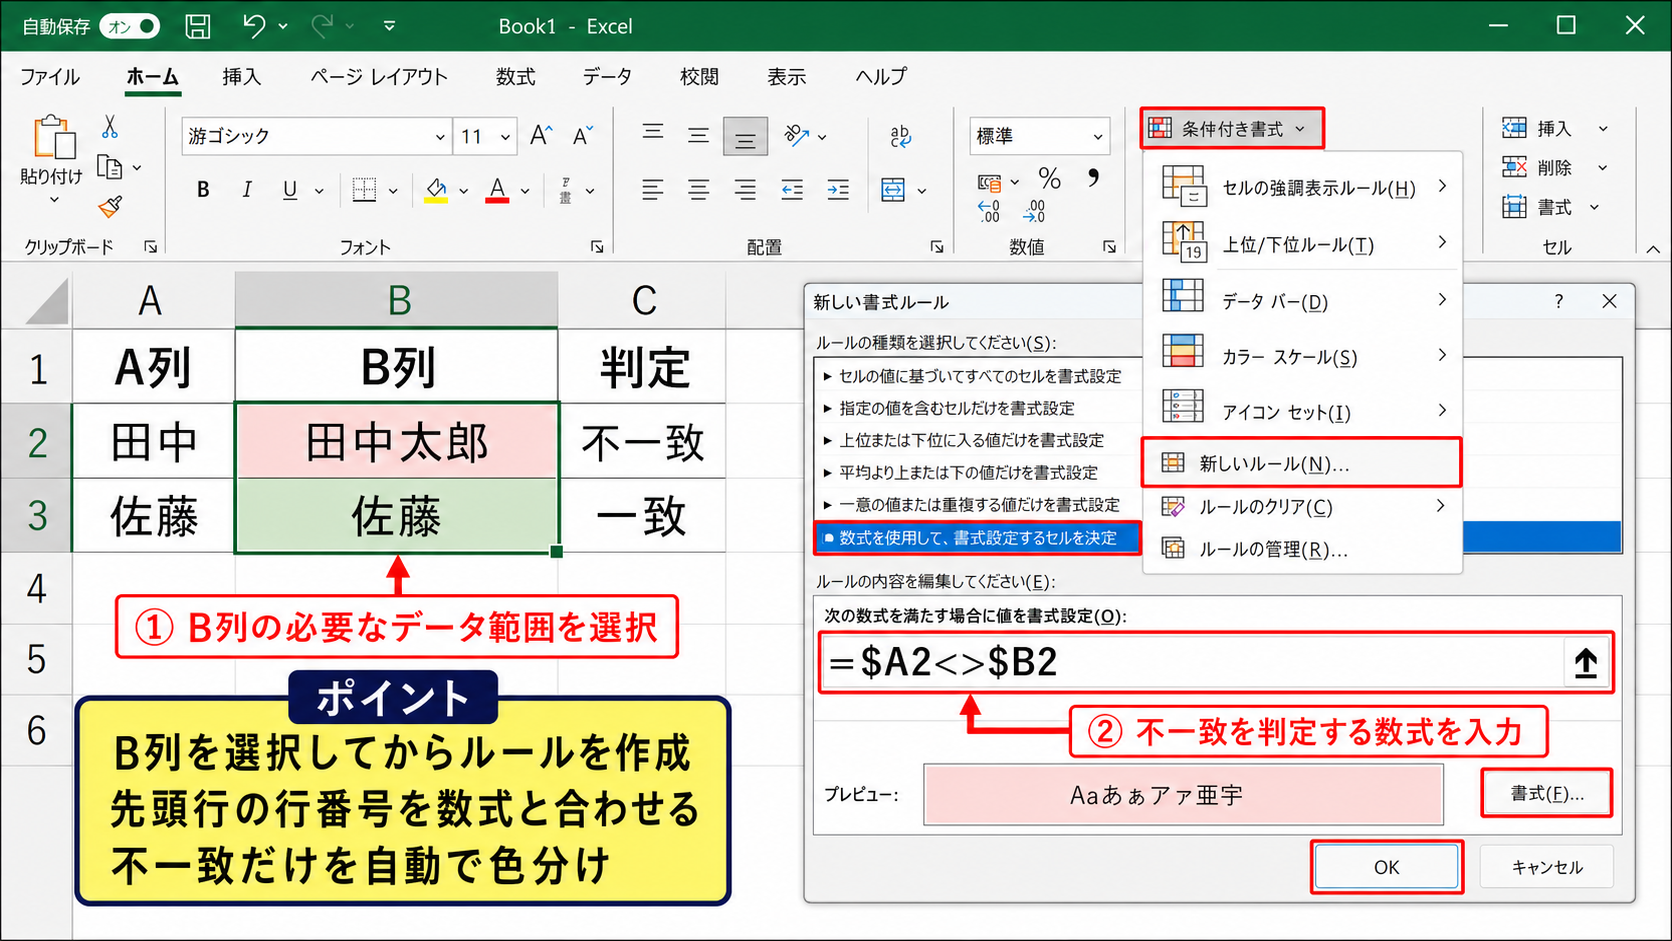The image size is (1672, 941).
Task: Open the アイコン セット submenu
Action: (1304, 411)
